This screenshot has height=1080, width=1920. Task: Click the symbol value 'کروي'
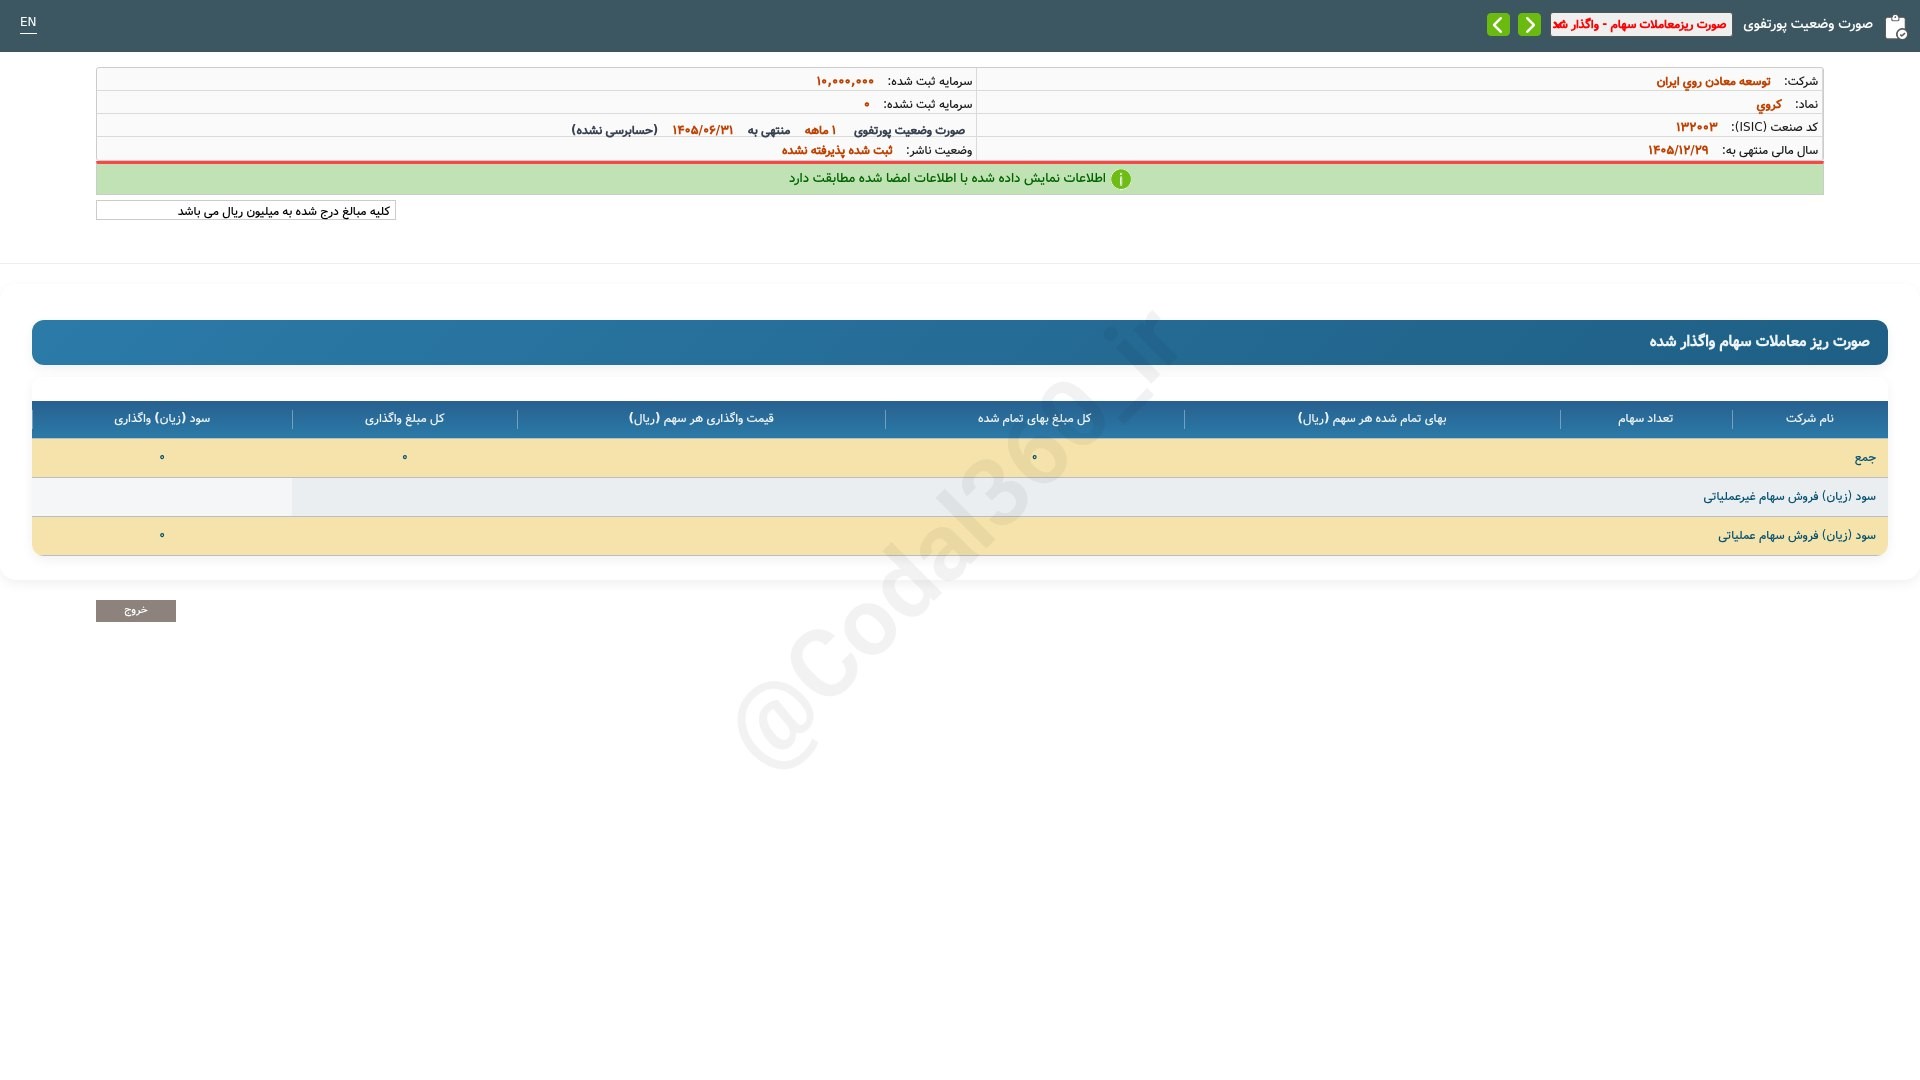point(1769,105)
